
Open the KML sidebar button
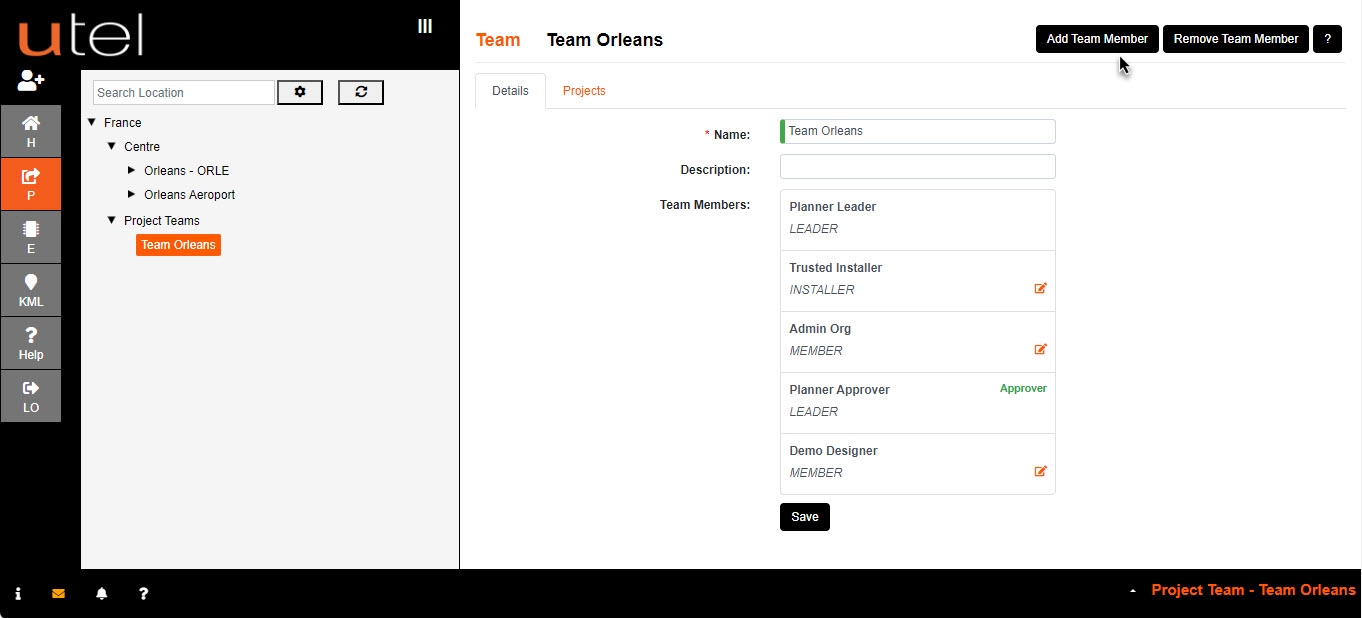(x=31, y=290)
